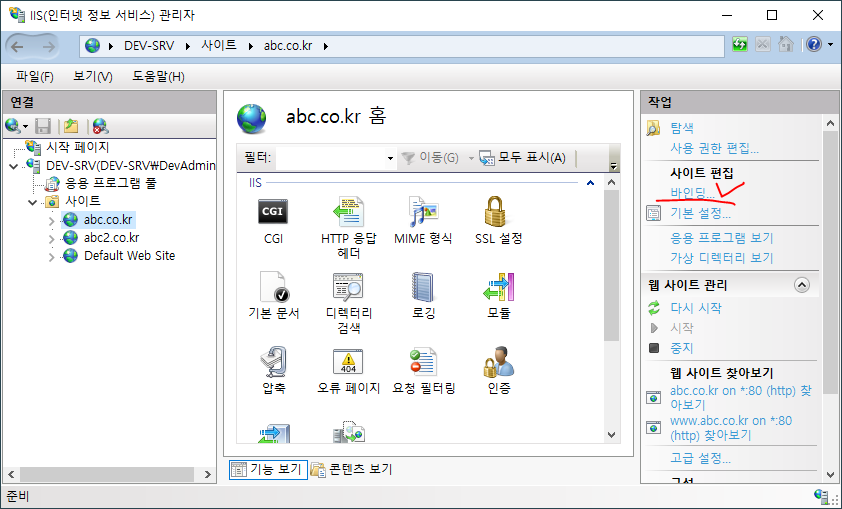This screenshot has width=842, height=509.
Task: Click 응용 프로그램 보기 link
Action: click(x=722, y=238)
